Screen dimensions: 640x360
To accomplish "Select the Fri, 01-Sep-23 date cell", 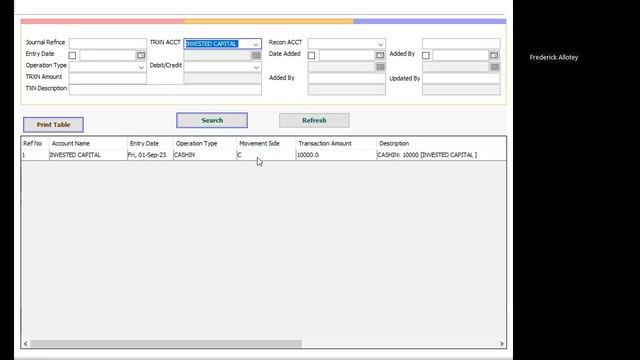I will pyautogui.click(x=150, y=155).
